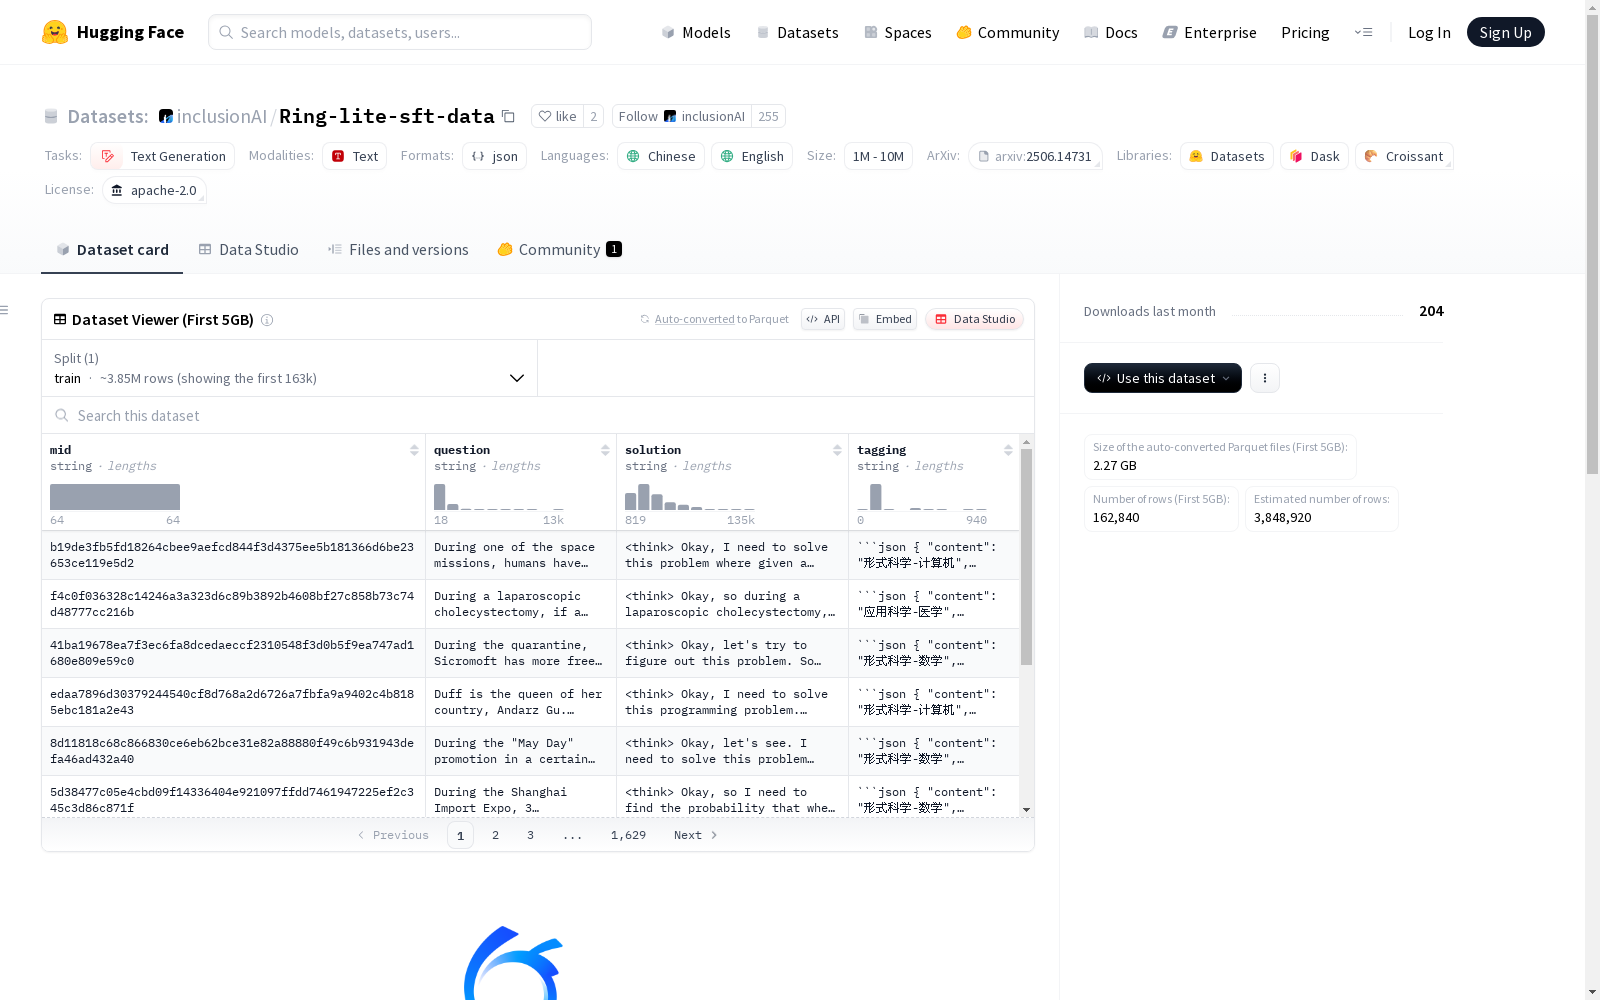Click the Hugging Face logo icon
This screenshot has width=1600, height=1000.
(x=55, y=32)
